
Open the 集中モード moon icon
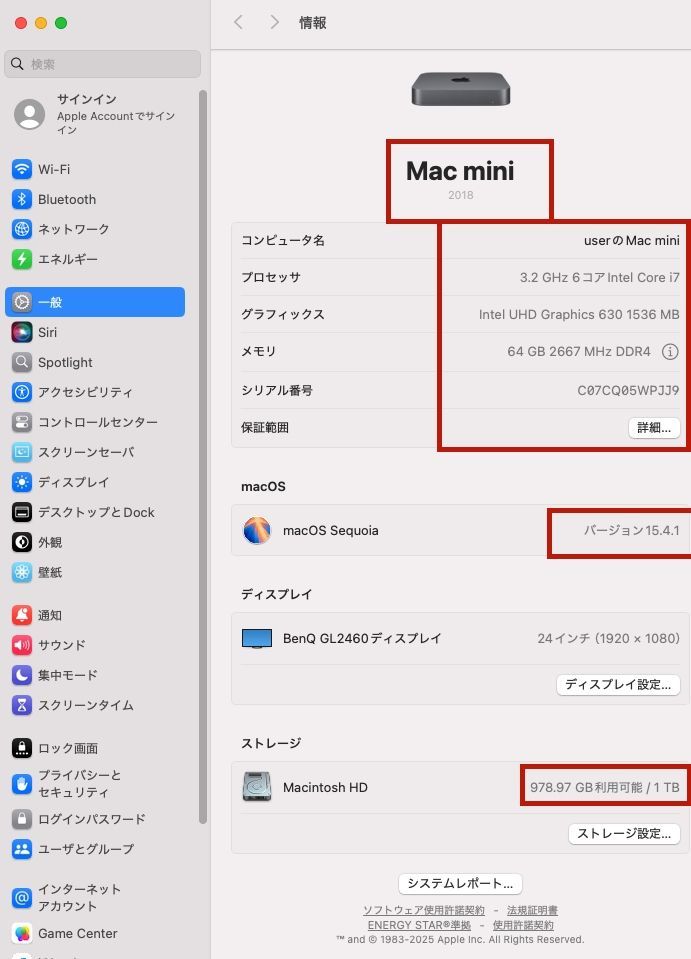22,675
